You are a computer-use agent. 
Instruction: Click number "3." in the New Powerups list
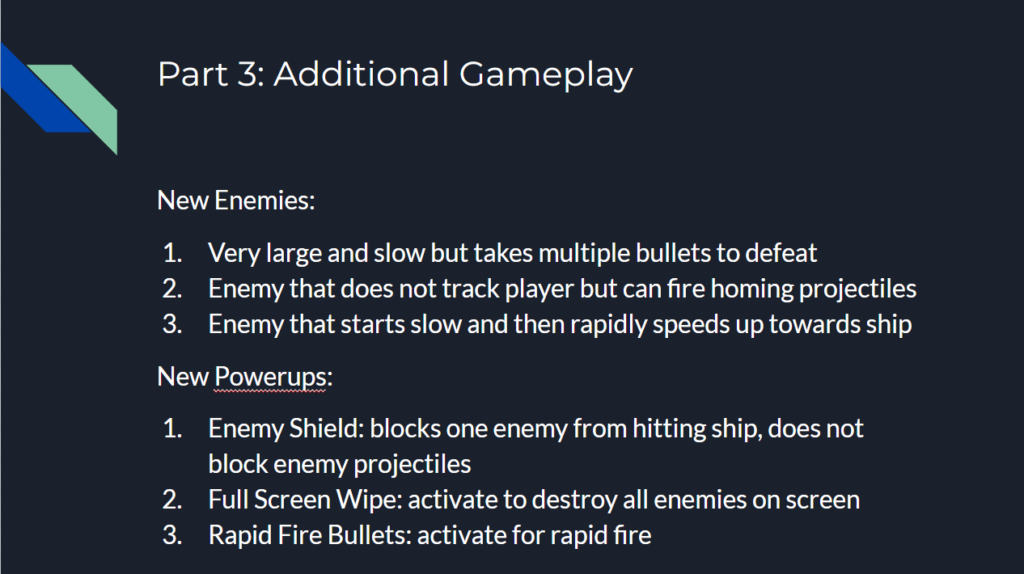pyautogui.click(x=174, y=535)
